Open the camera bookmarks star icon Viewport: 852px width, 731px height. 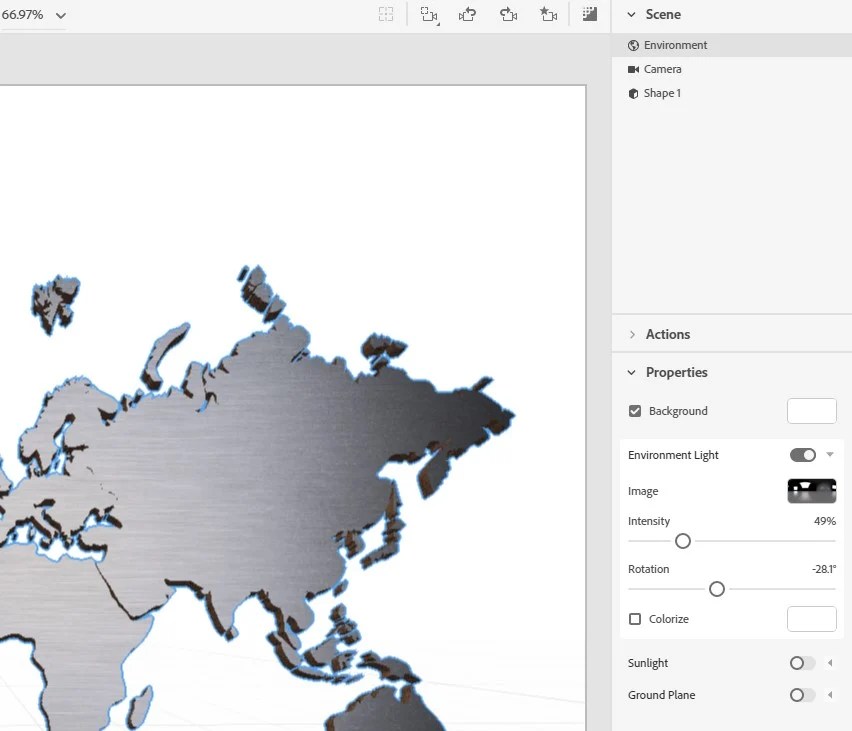[x=548, y=14]
